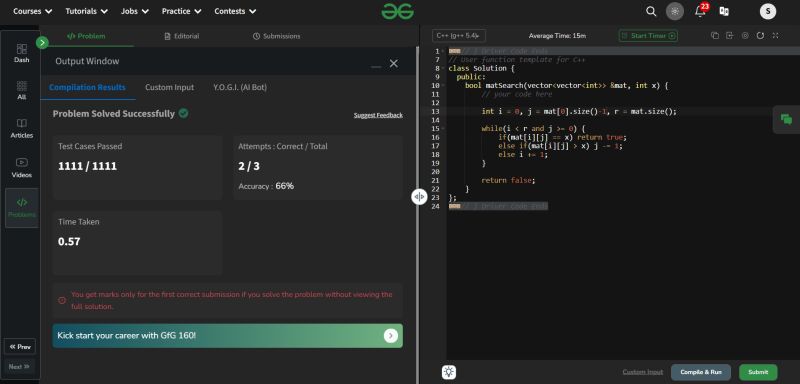Open the S user profile avatar
800x384 pixels.
click(x=768, y=11)
